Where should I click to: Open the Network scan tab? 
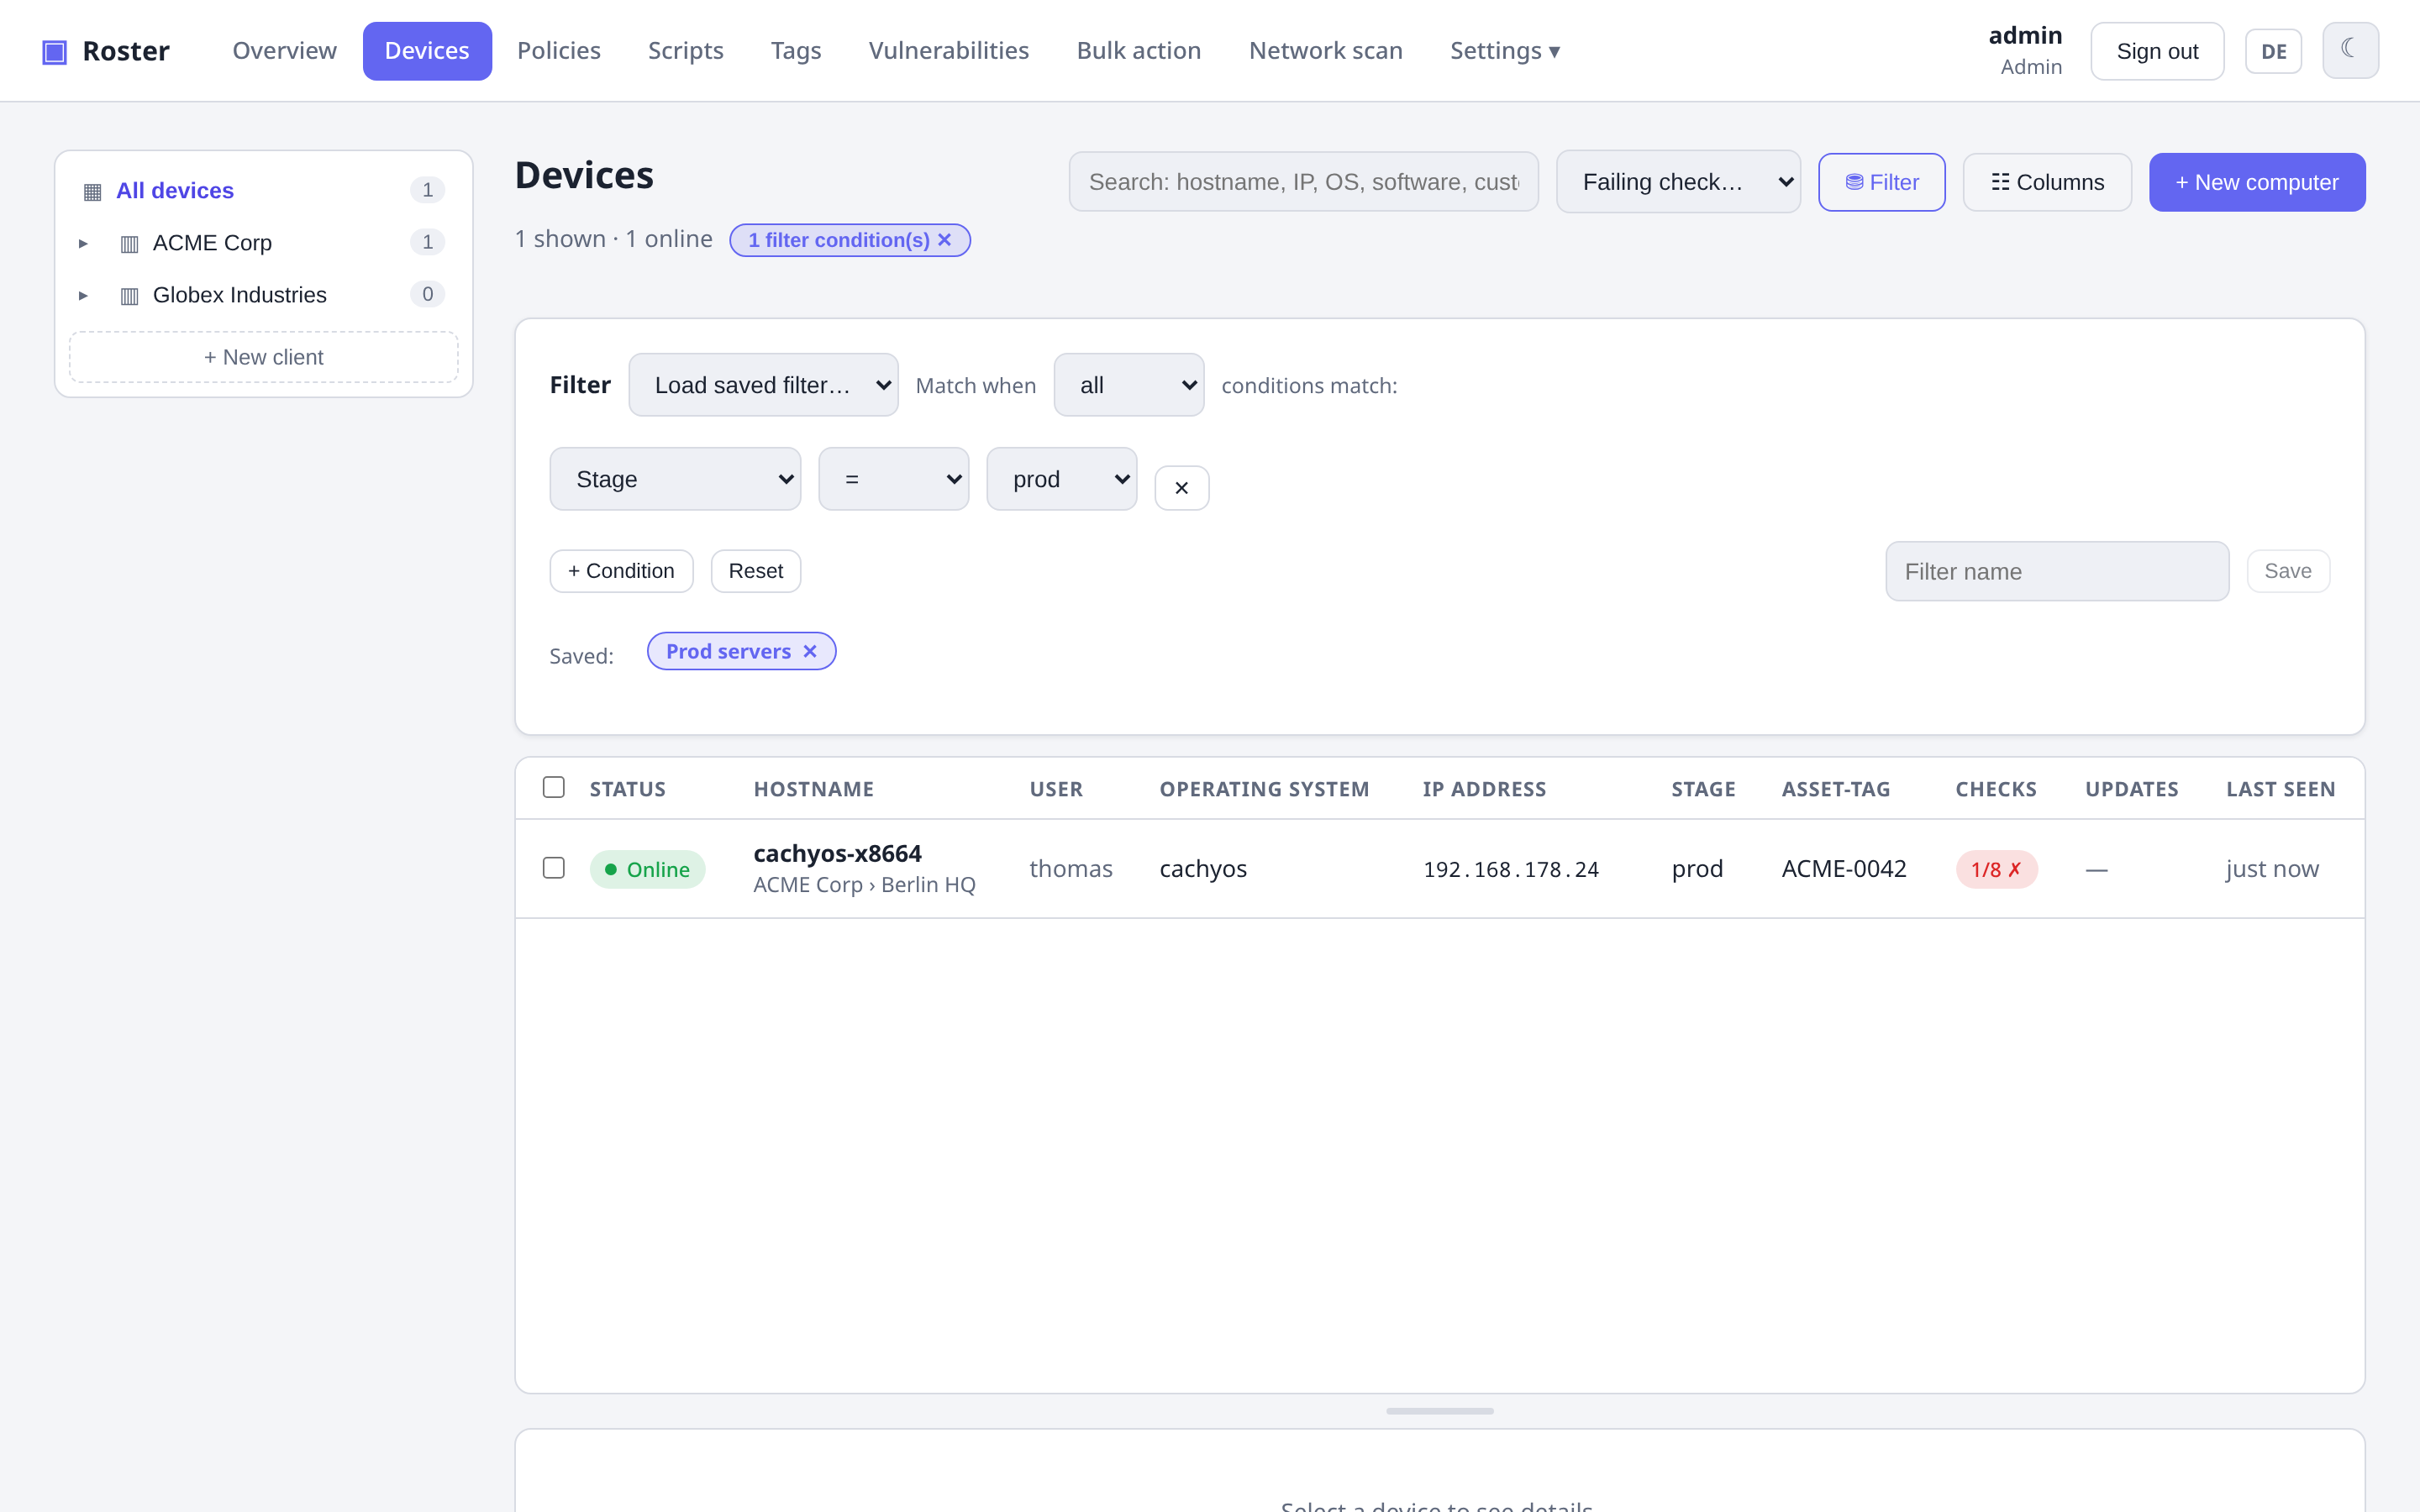coord(1325,51)
